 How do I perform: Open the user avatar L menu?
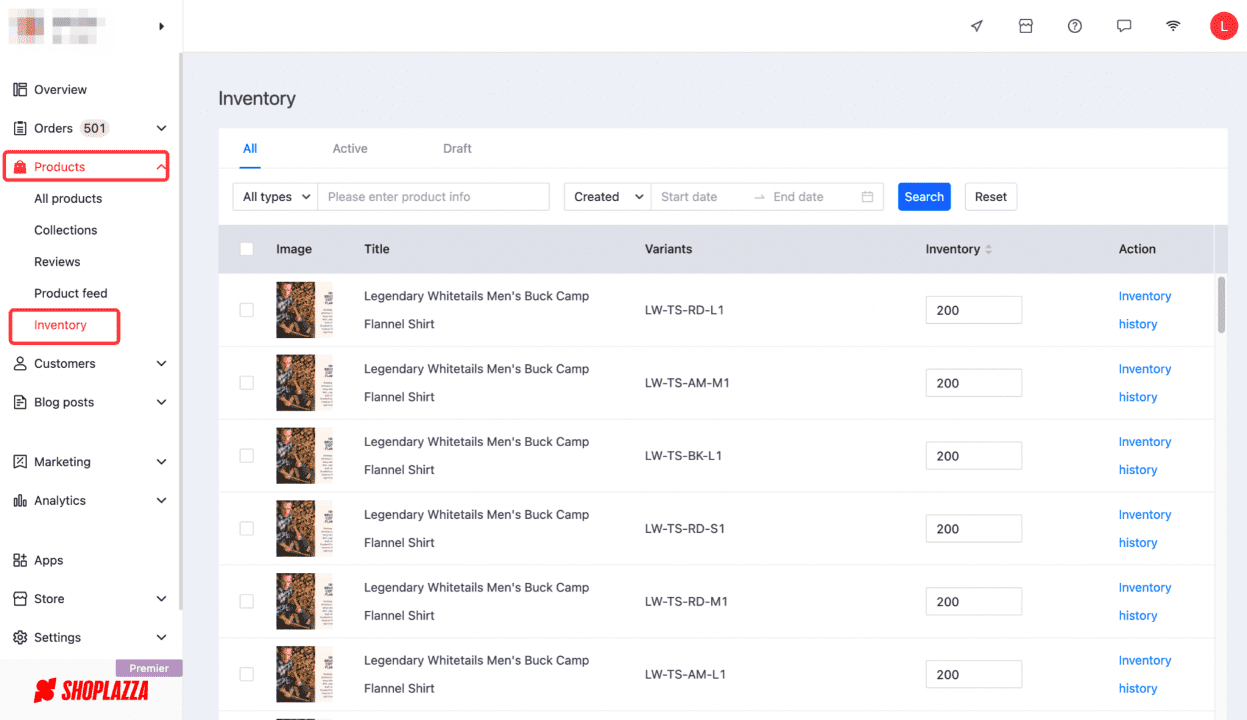pyautogui.click(x=1224, y=26)
